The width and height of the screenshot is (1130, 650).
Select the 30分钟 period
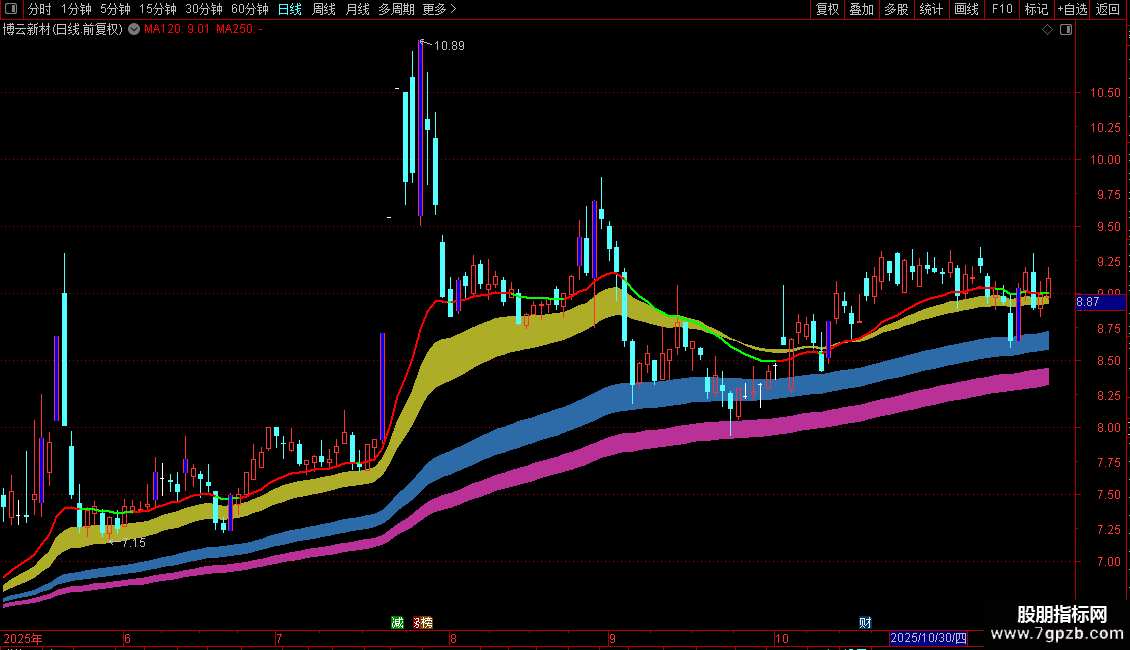(204, 9)
